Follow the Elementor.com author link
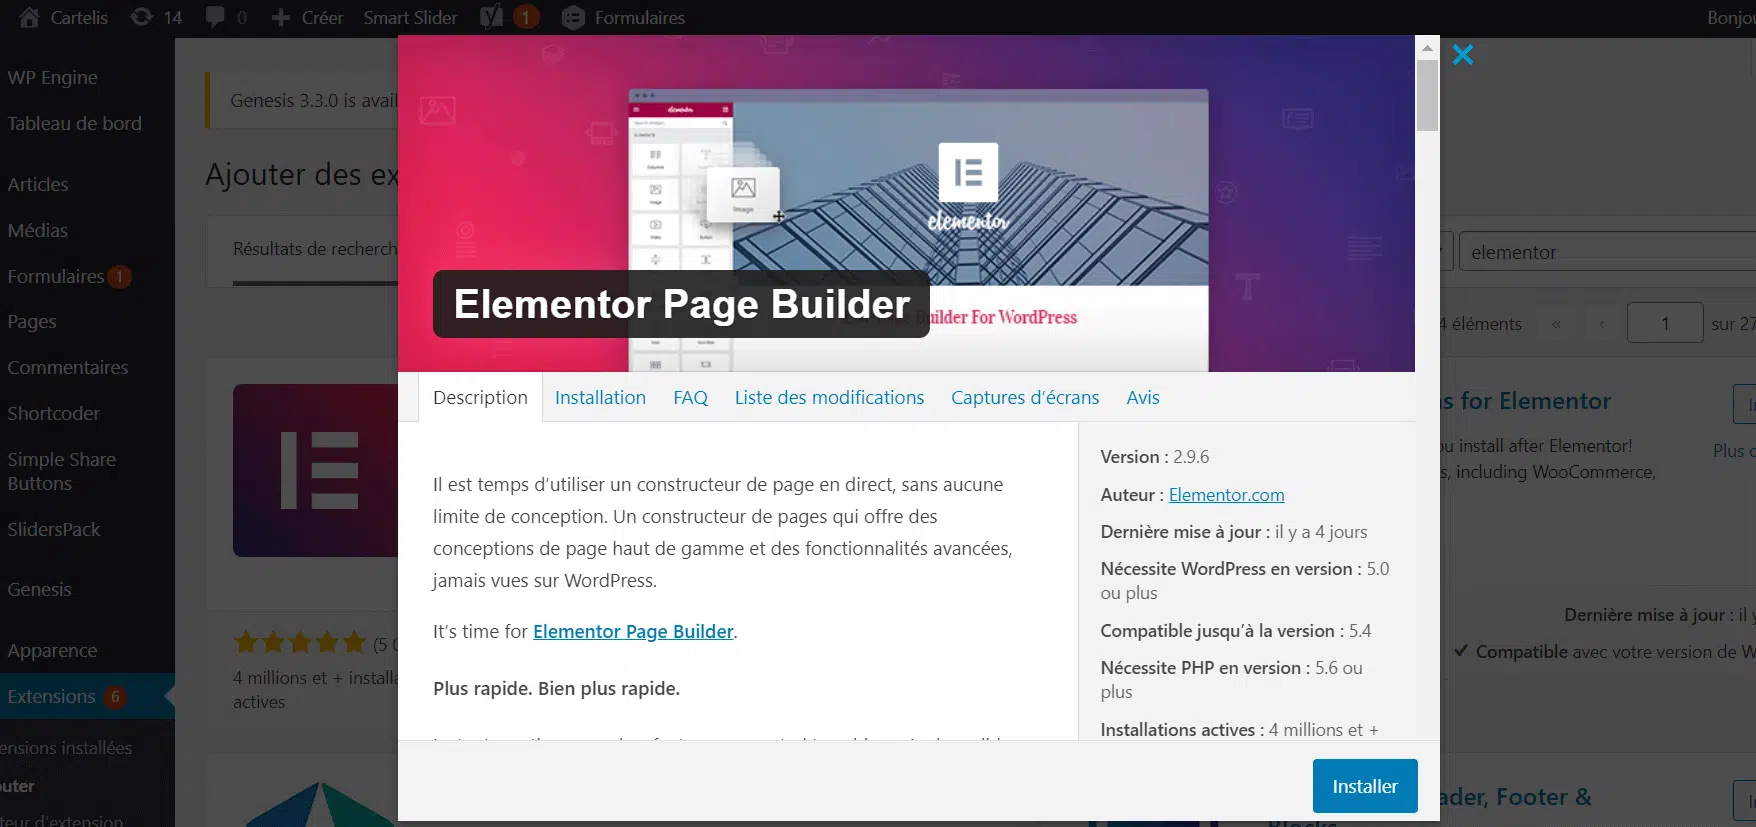 point(1226,495)
